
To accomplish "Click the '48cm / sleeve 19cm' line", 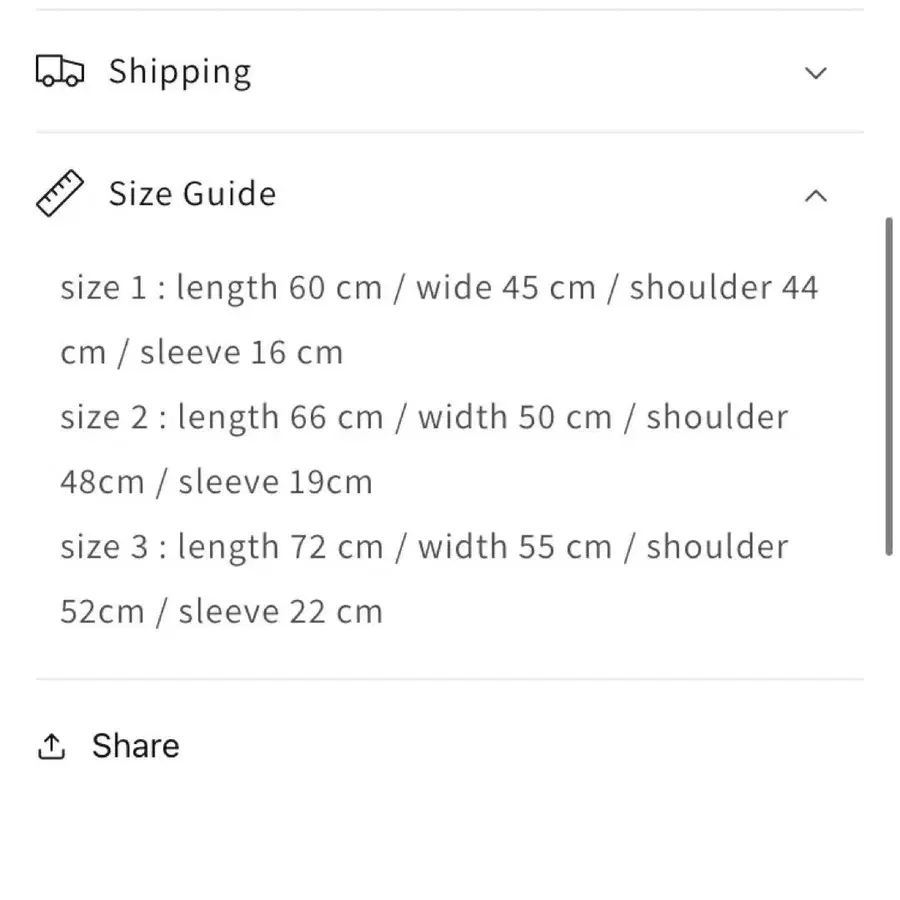I will pyautogui.click(x=216, y=482).
